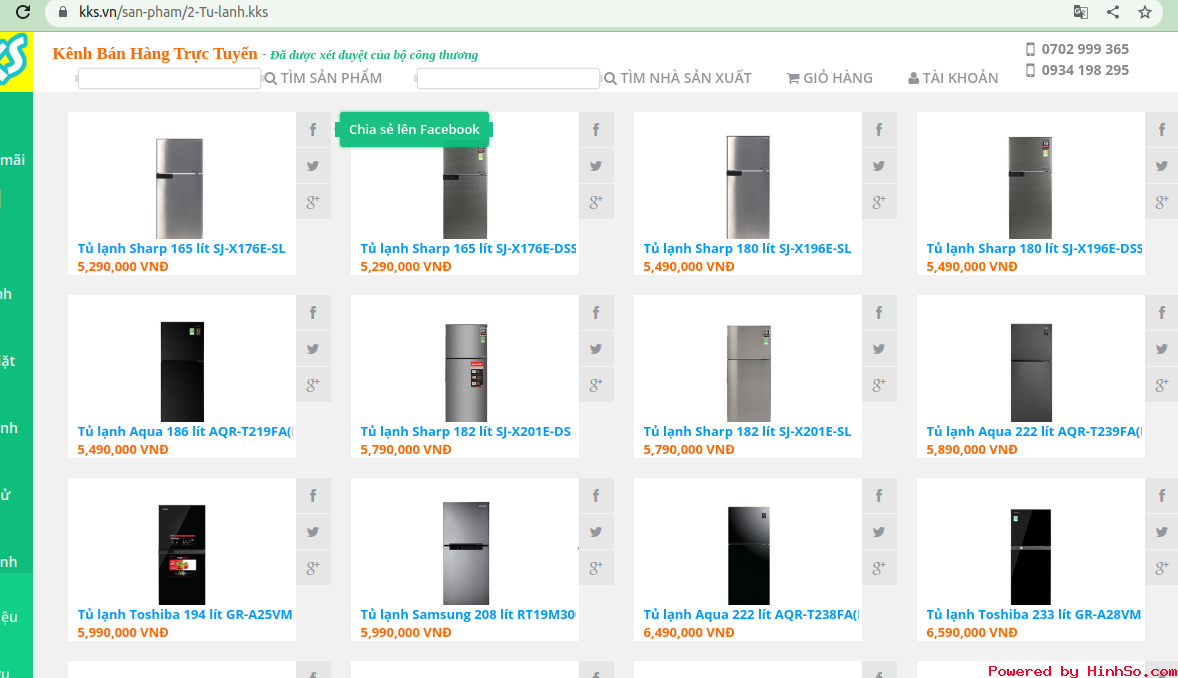
Task: Click the Aqua AQR-T219FA black fridge image
Action: 183,371
